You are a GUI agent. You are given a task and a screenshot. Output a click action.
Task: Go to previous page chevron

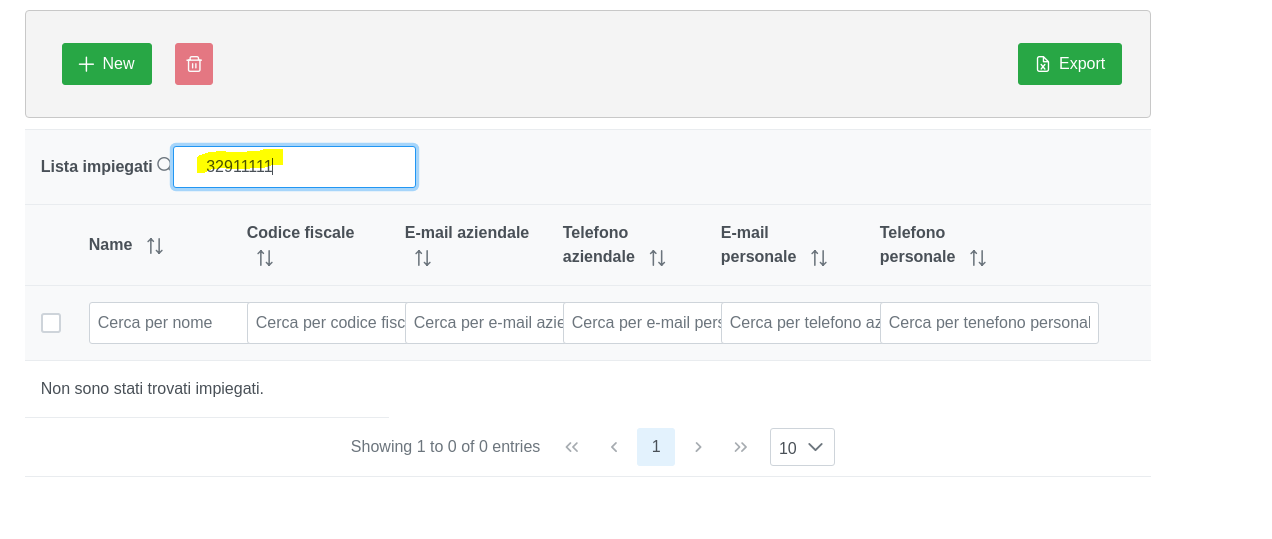point(614,447)
